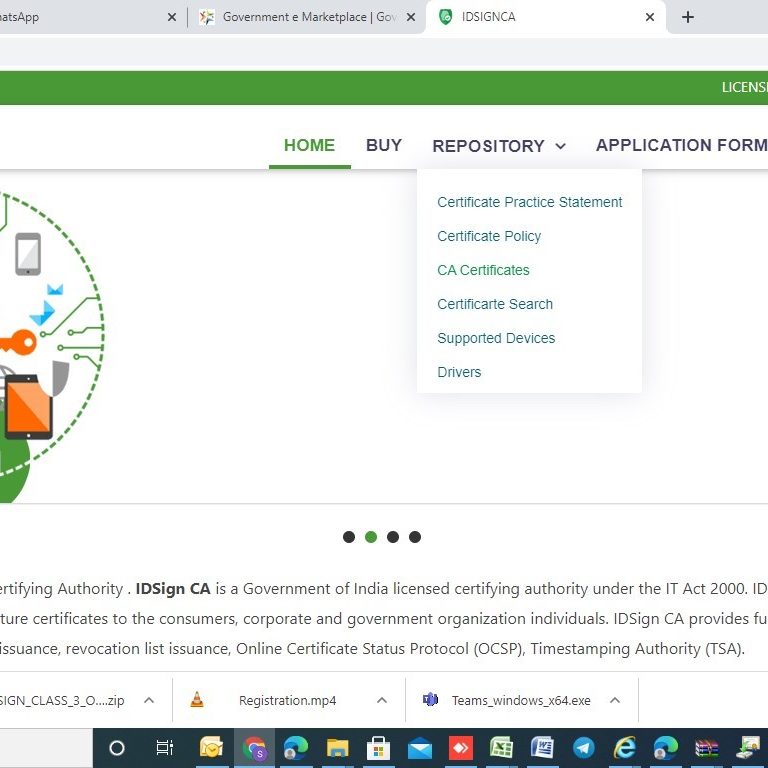Open Task View from the taskbar
The height and width of the screenshot is (768, 768).
click(165, 748)
